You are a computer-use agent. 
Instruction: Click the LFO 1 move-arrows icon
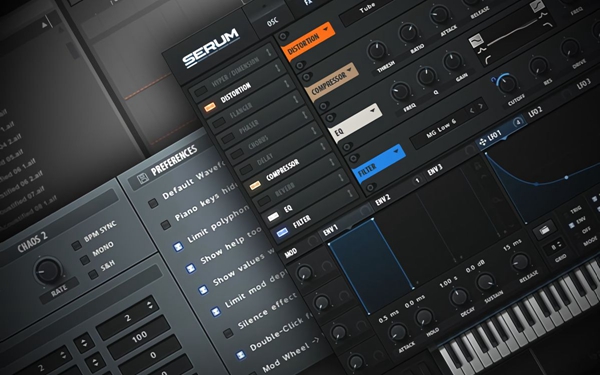pyautogui.click(x=483, y=142)
